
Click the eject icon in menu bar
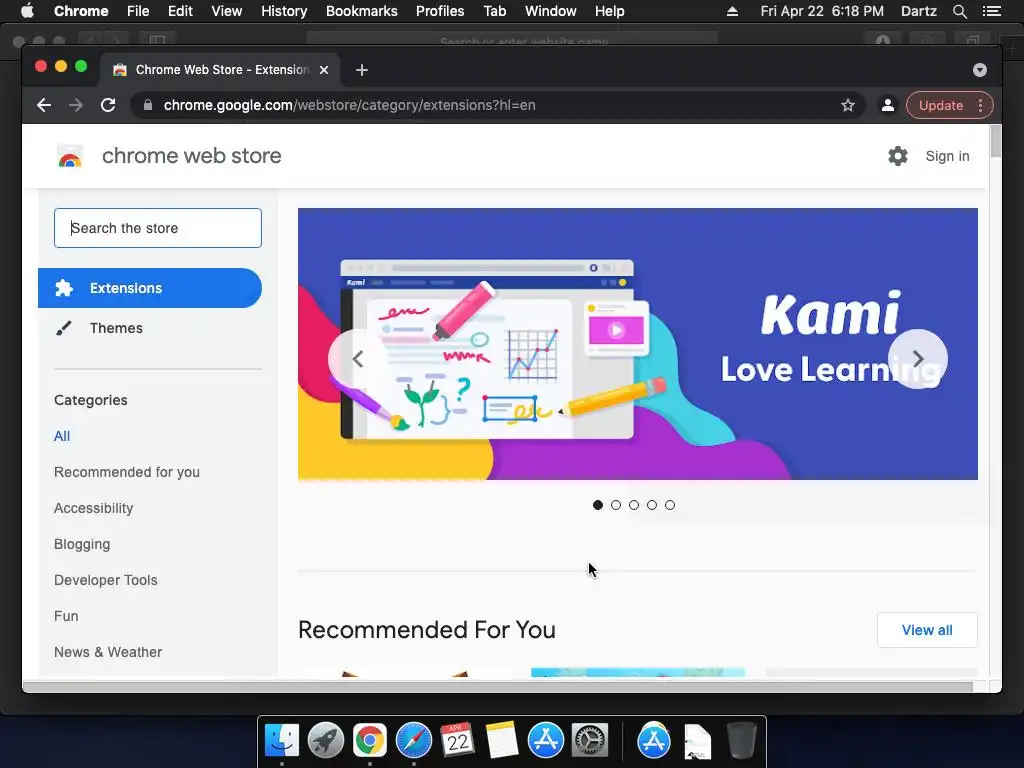coord(733,11)
